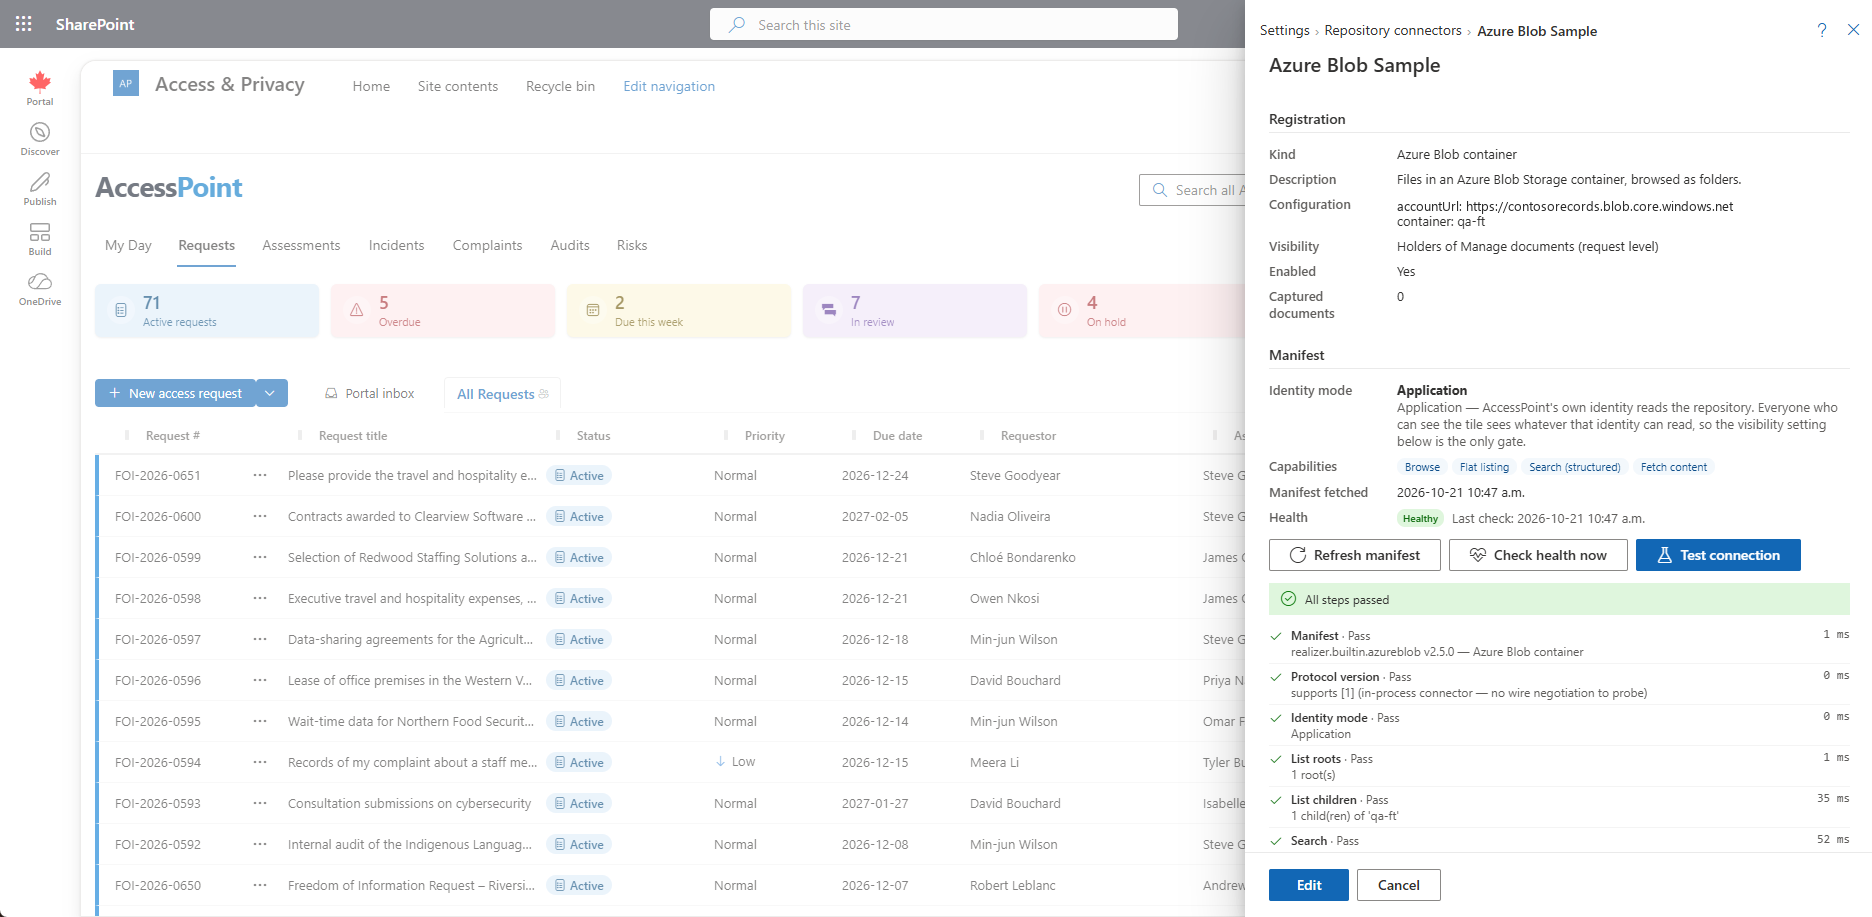Open Site contents navigation link
Screen dimensions: 1872x917
click(458, 86)
